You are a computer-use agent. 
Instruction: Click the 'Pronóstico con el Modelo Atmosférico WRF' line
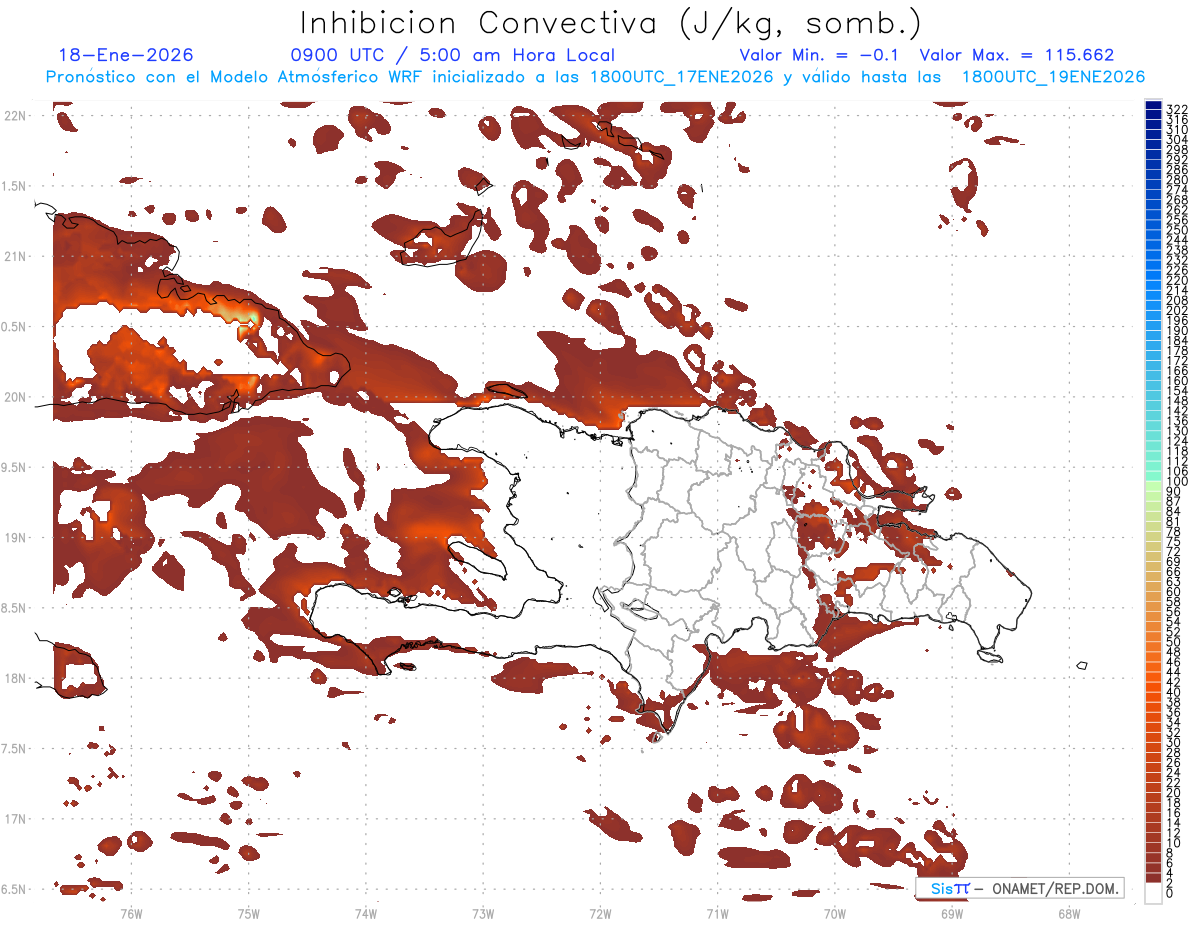click(x=595, y=77)
